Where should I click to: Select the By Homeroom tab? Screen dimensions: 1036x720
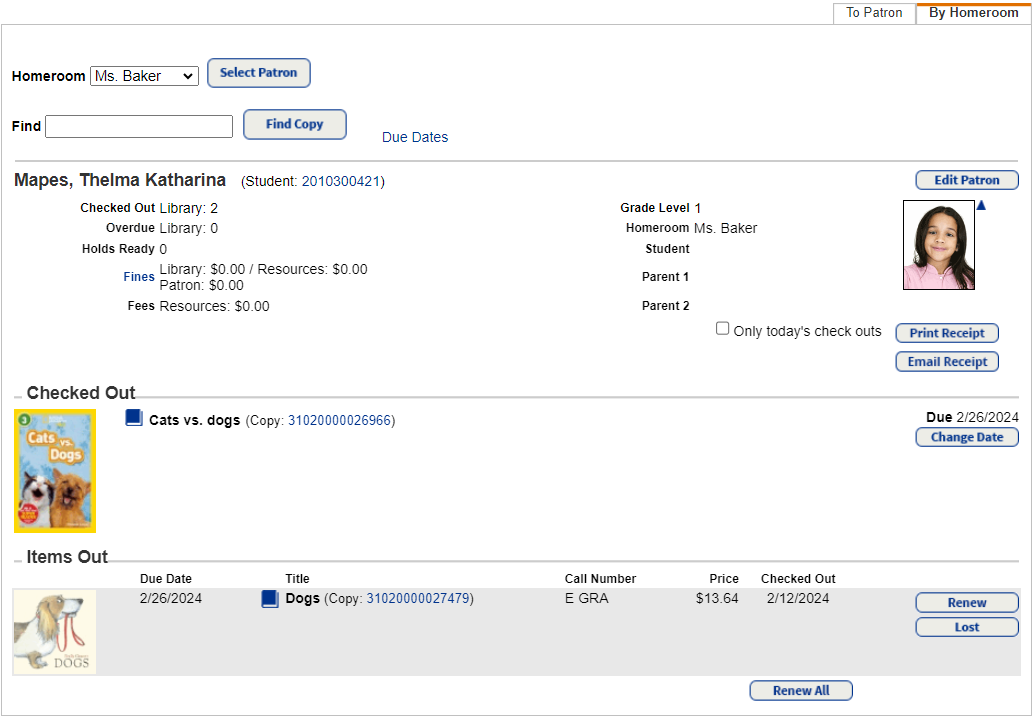(x=972, y=12)
